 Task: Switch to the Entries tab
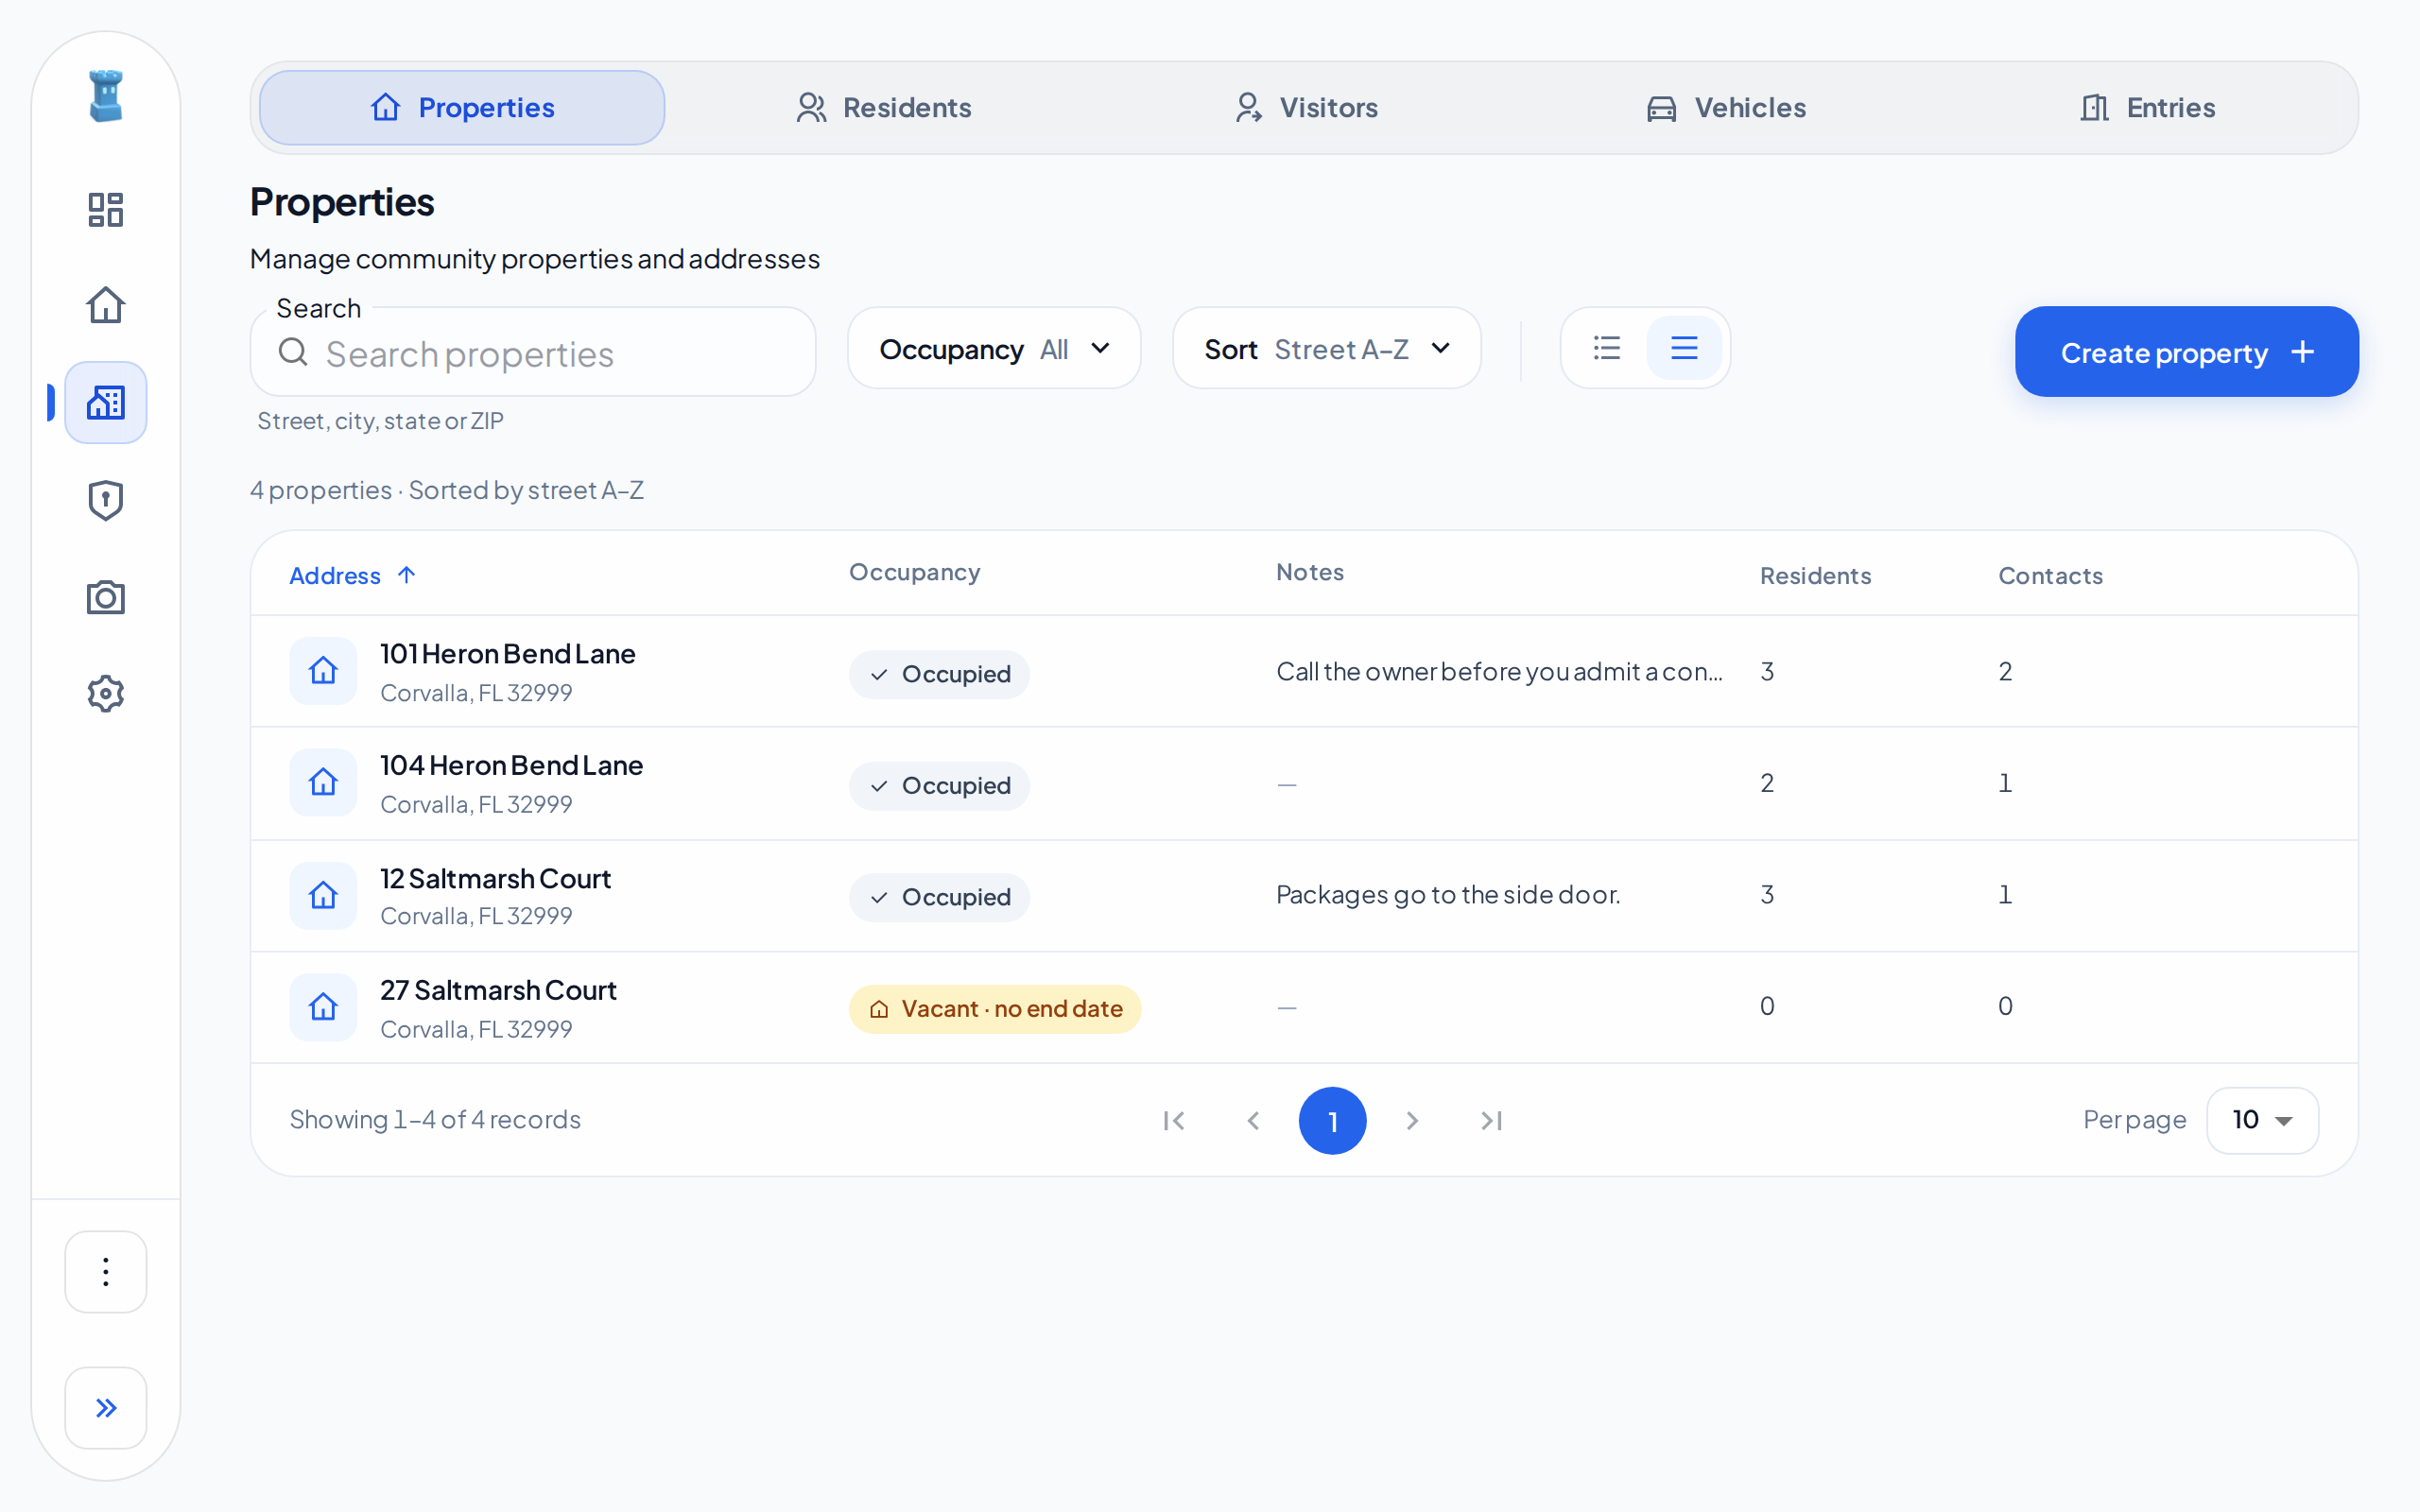tap(2148, 108)
